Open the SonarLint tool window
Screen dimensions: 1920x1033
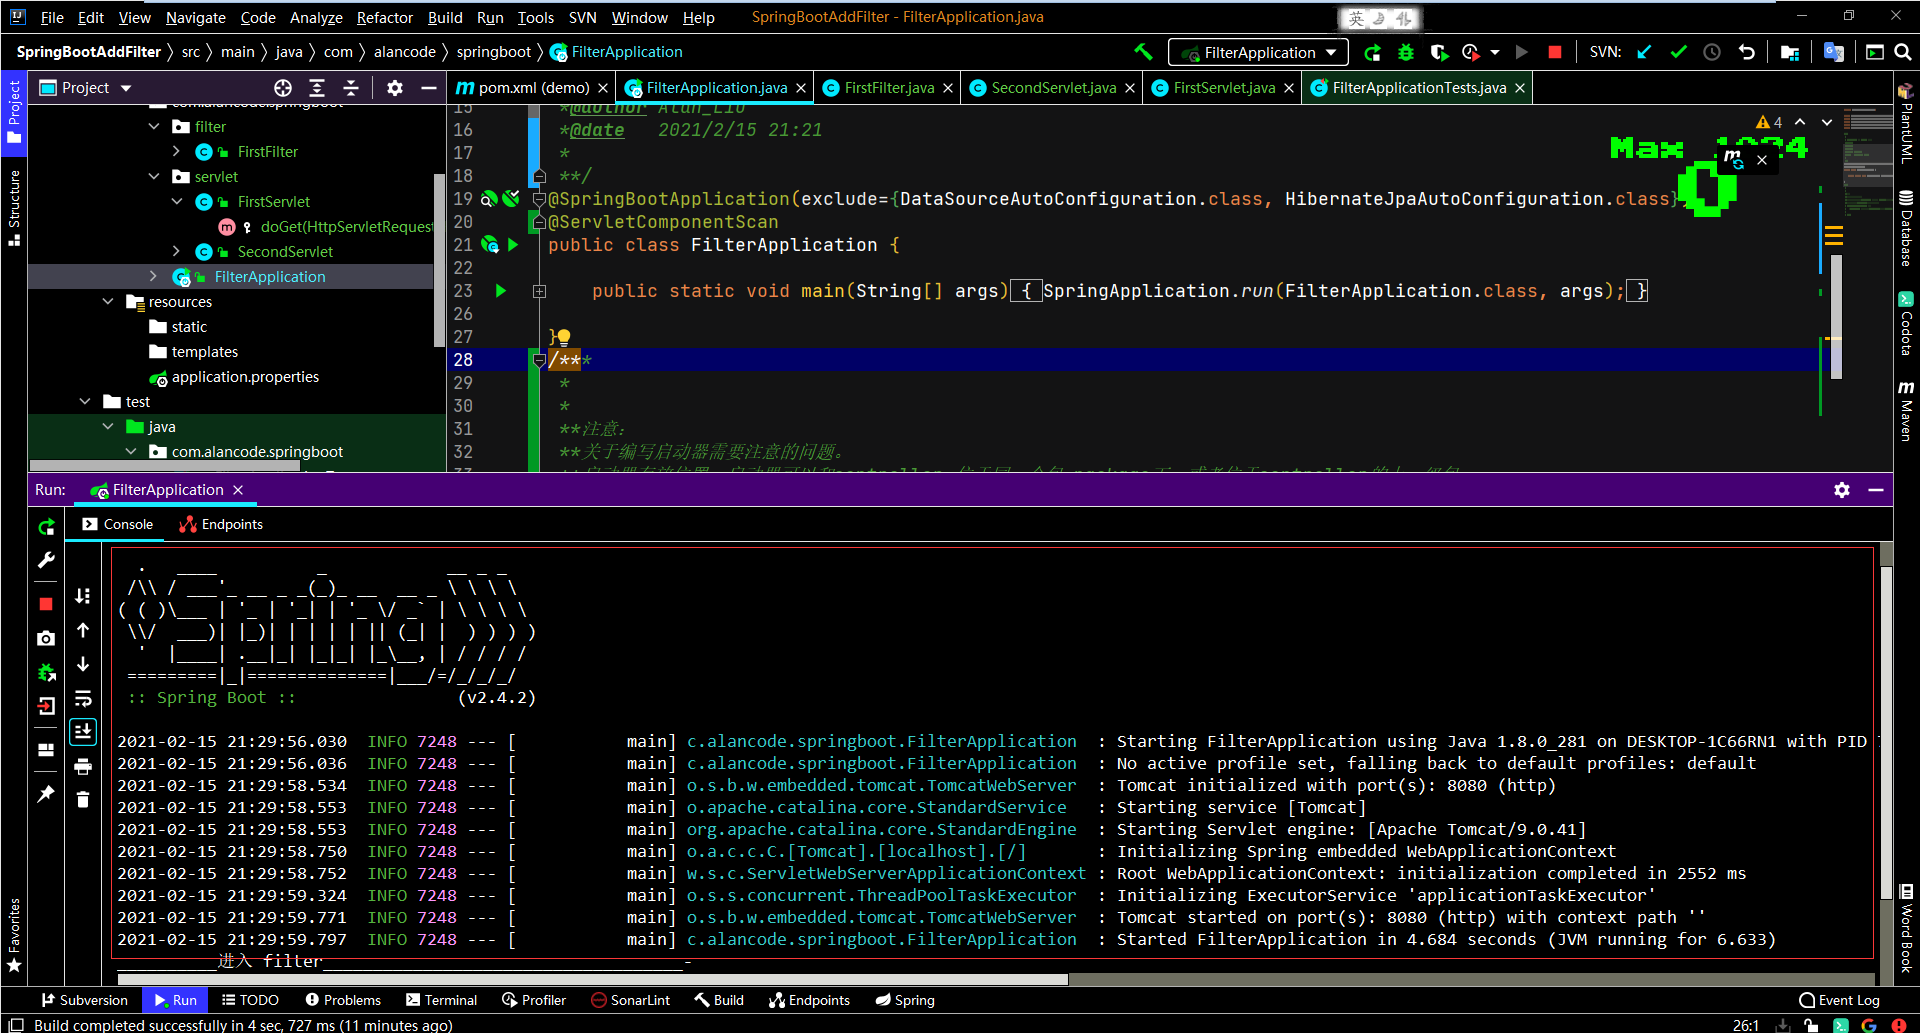[630, 1000]
